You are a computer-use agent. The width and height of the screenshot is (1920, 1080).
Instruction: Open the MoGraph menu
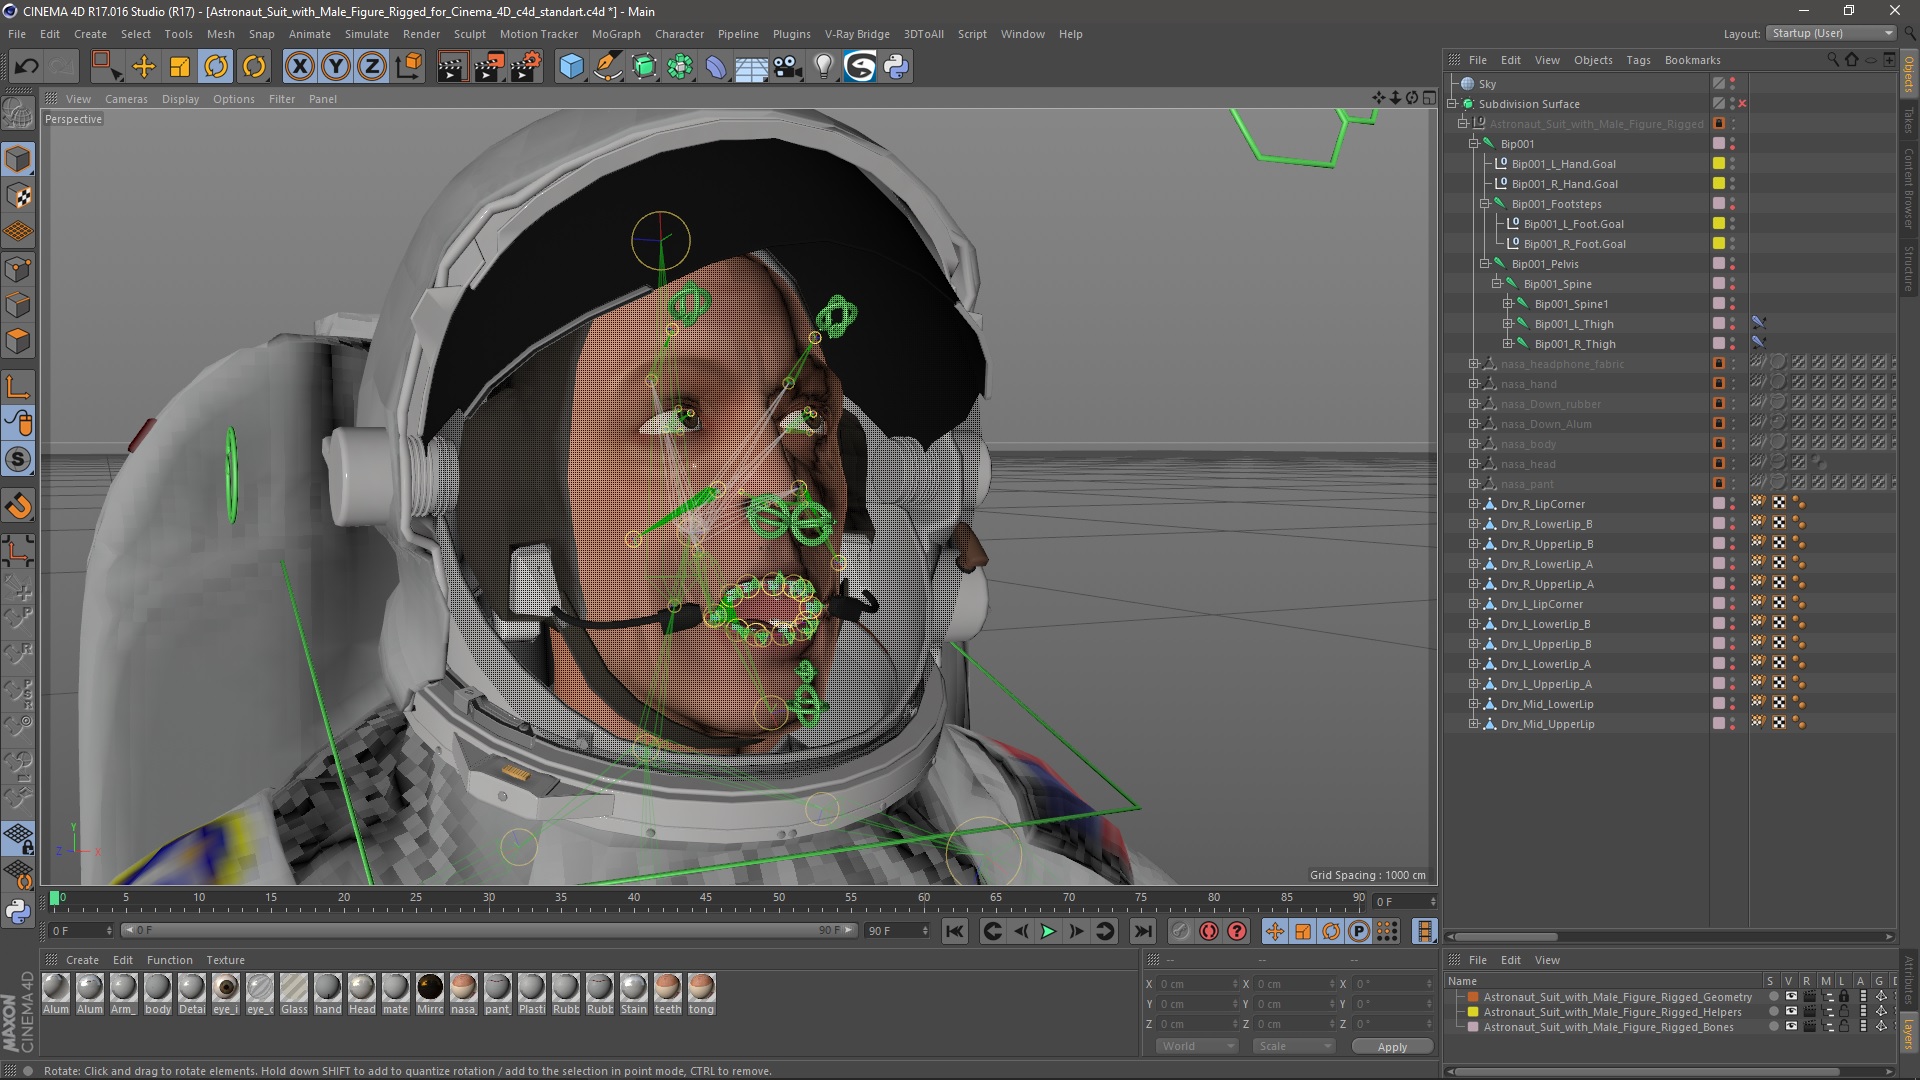coord(616,34)
